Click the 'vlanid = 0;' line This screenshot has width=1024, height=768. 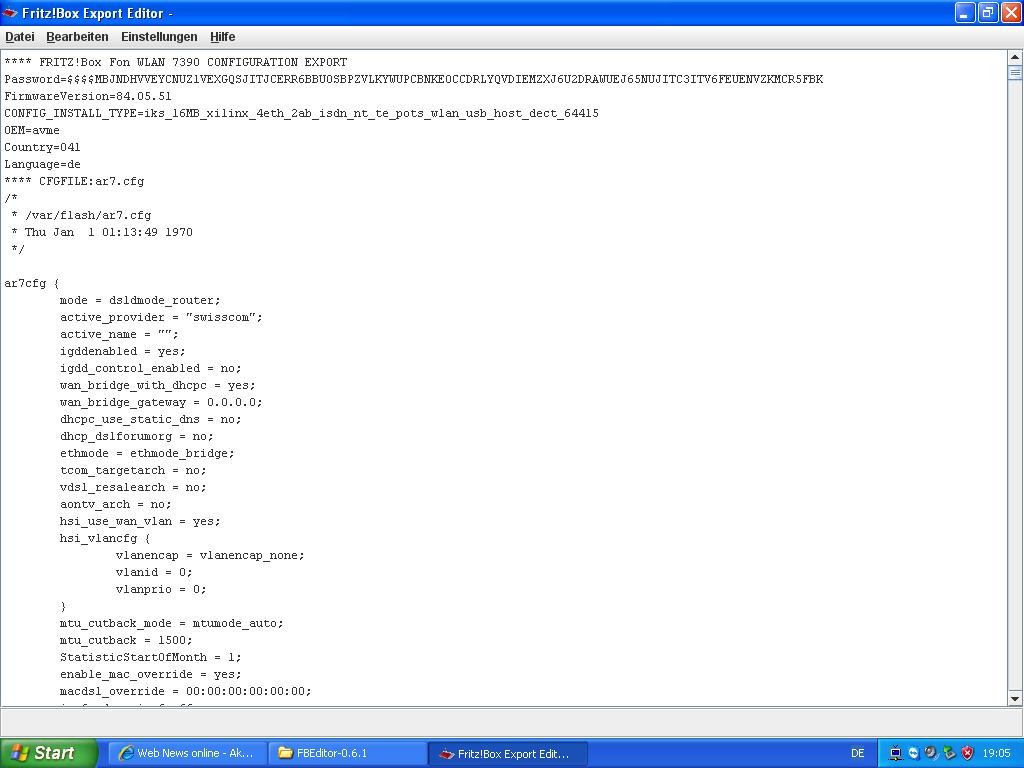coord(153,571)
